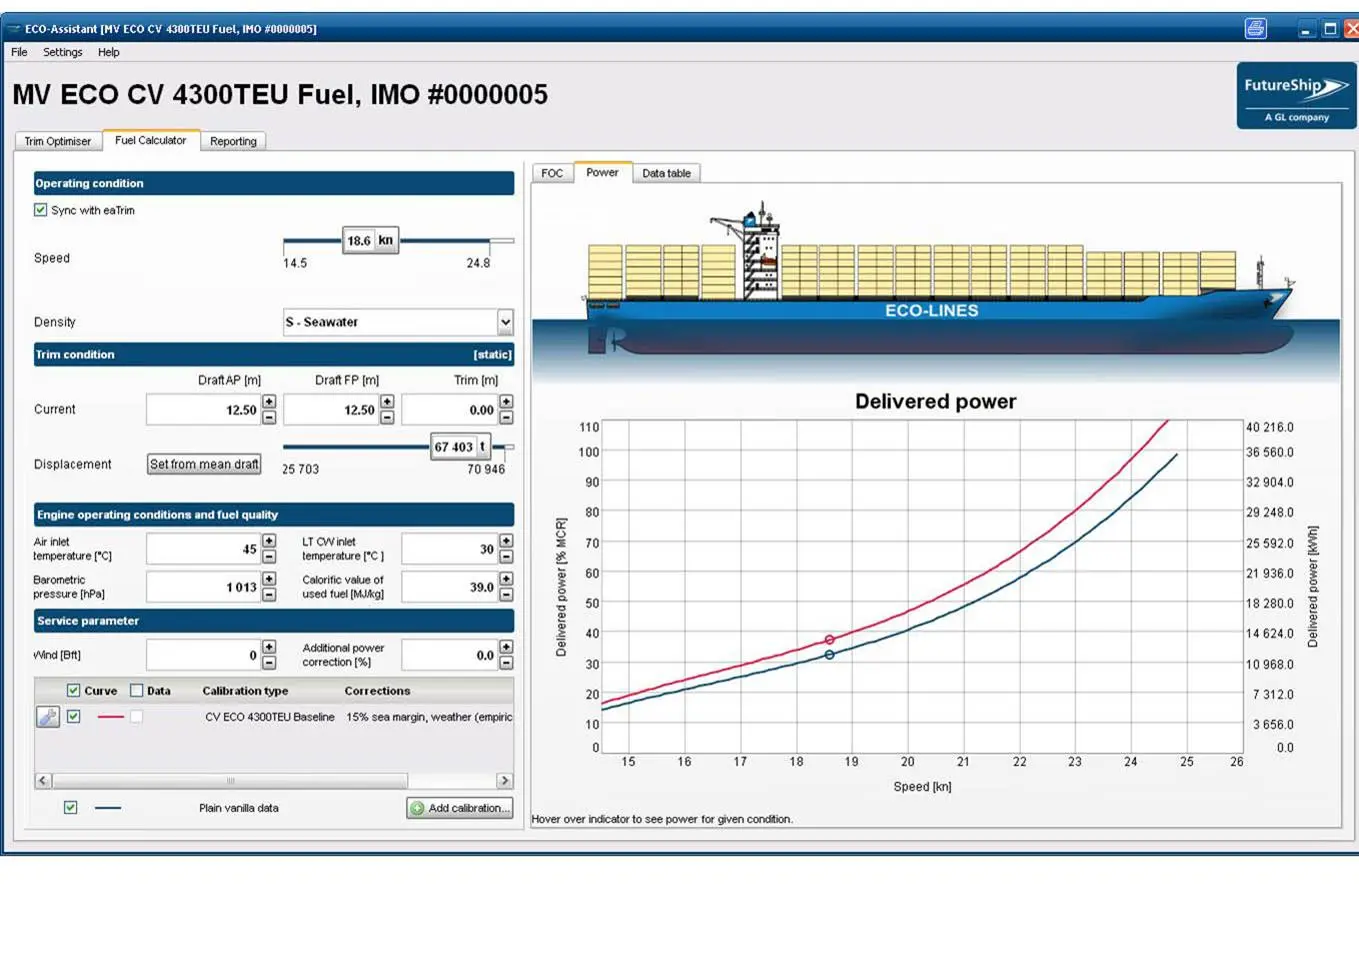
Task: Toggle Sync with eaTrim checkbox
Action: [41, 210]
